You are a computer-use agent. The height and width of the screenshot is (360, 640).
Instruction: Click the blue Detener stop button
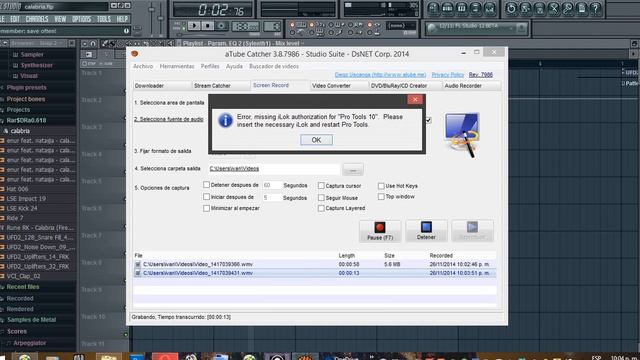[426, 231]
